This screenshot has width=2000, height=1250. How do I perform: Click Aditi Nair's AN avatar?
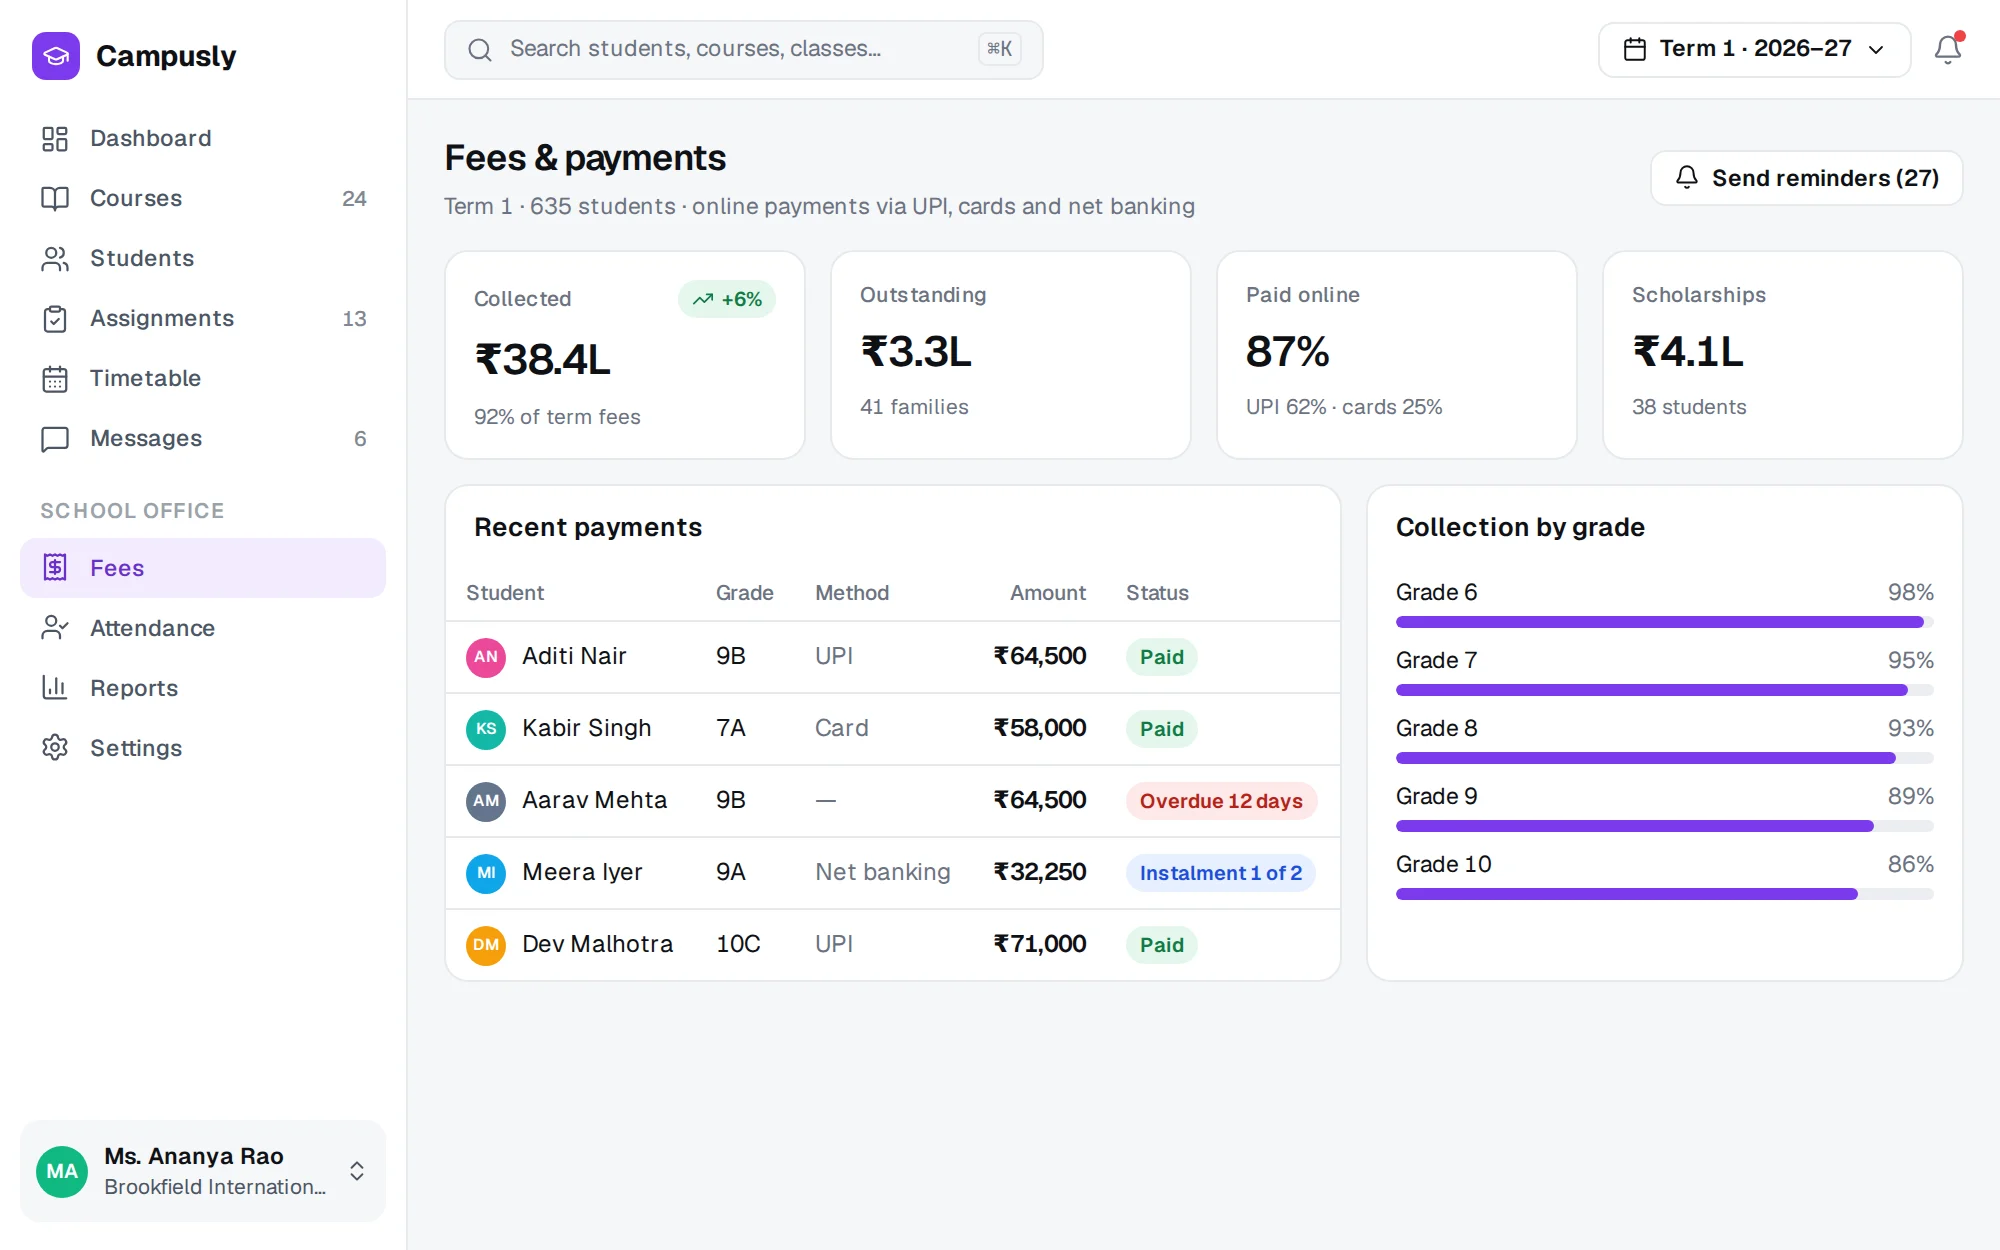(486, 657)
